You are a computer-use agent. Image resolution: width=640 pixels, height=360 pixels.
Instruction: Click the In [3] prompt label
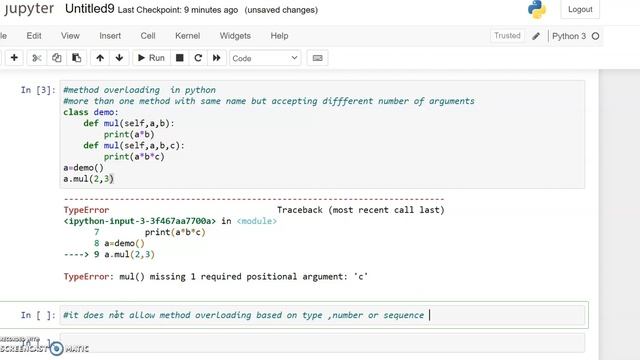[38, 90]
